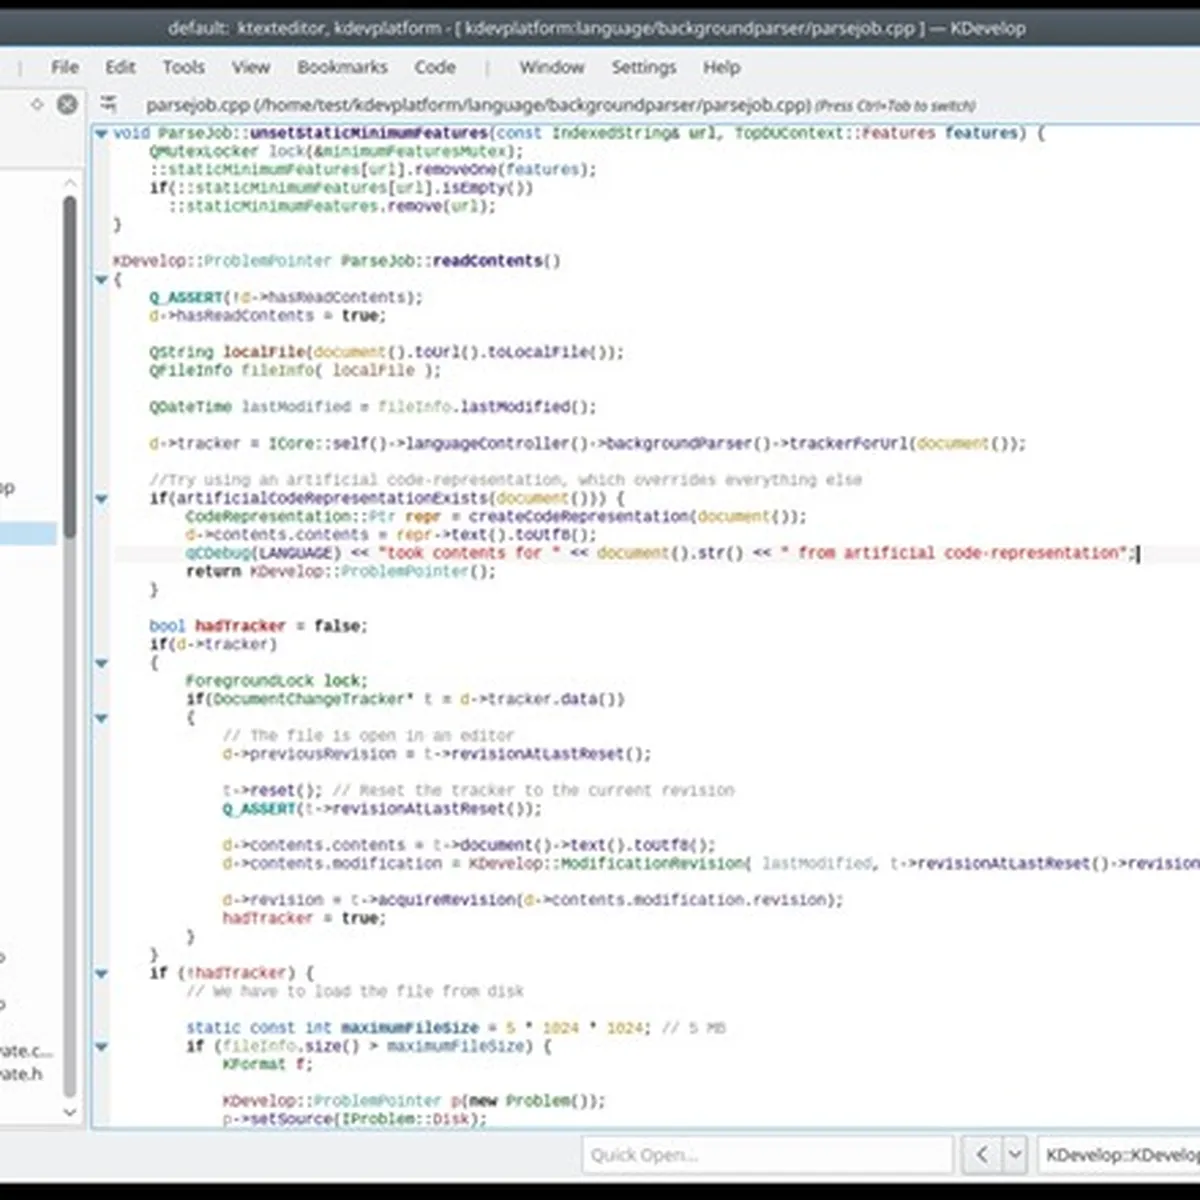
Task: Click the 'KDevelop::ProblemPointer p(new Problem());' line
Action: click(x=414, y=1101)
